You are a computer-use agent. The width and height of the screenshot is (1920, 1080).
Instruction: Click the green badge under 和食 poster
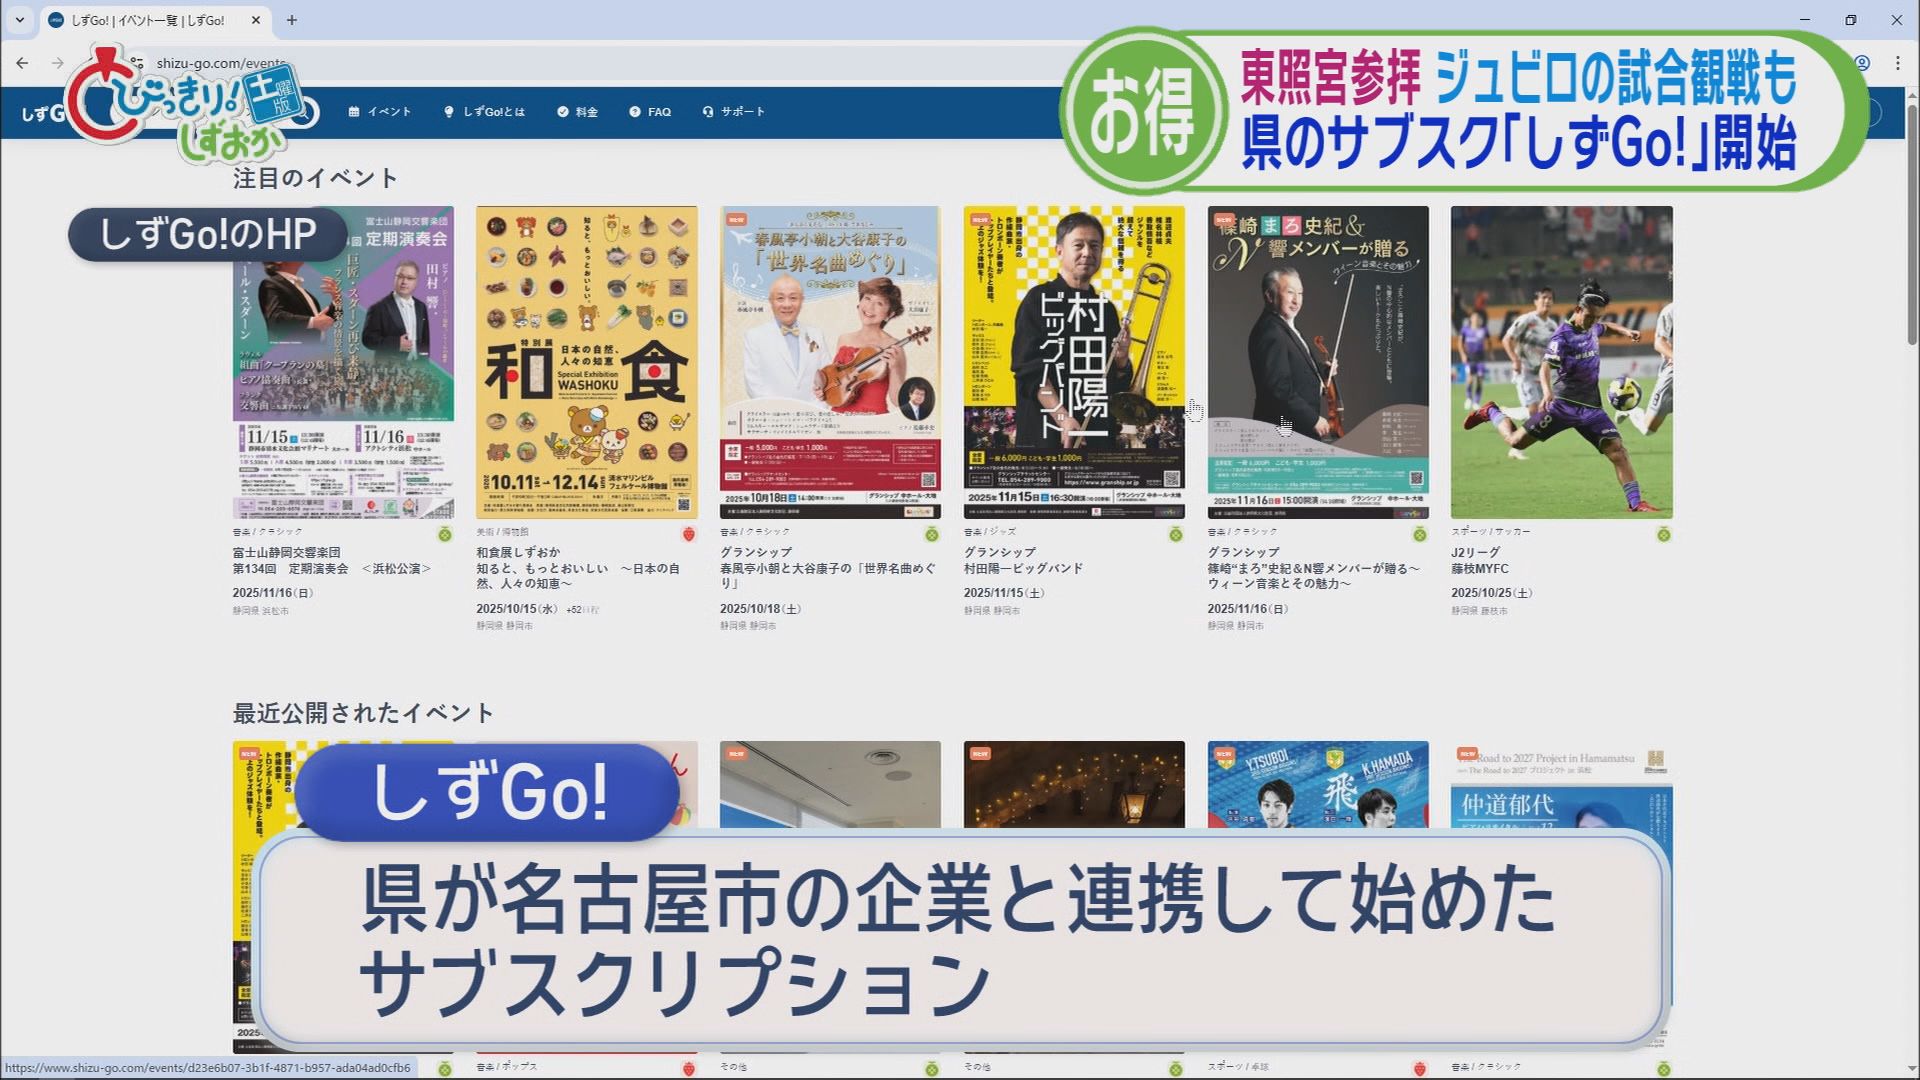pos(688,534)
